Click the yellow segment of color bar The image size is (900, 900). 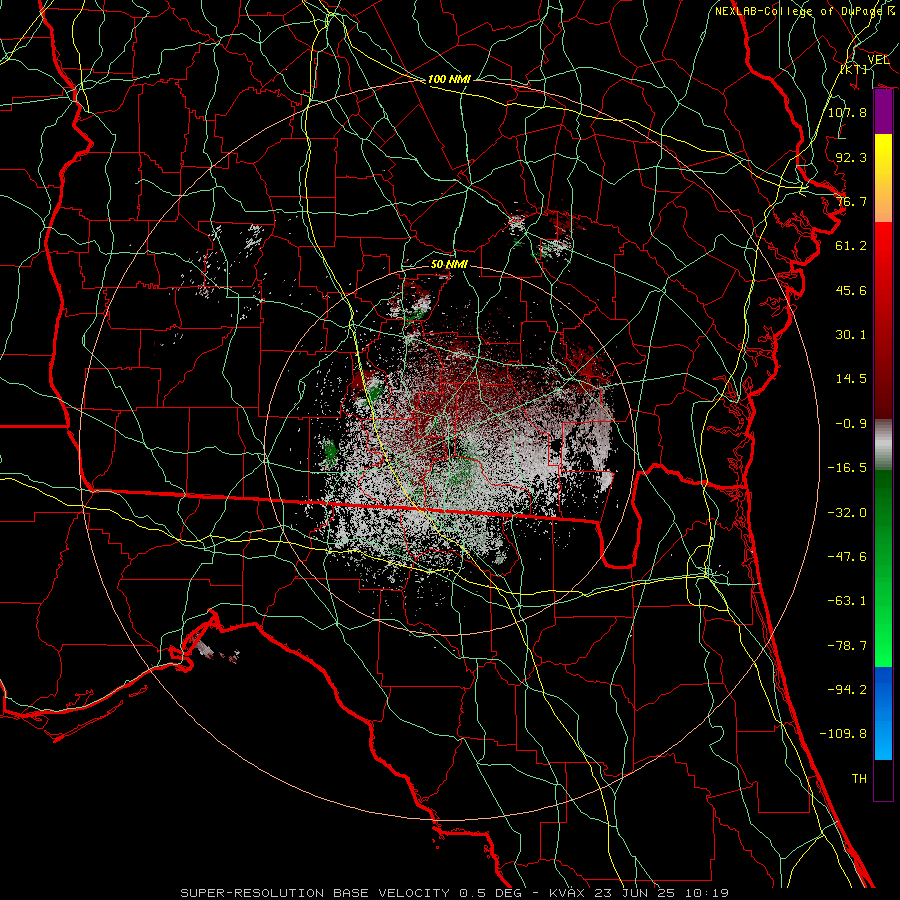pos(883,156)
